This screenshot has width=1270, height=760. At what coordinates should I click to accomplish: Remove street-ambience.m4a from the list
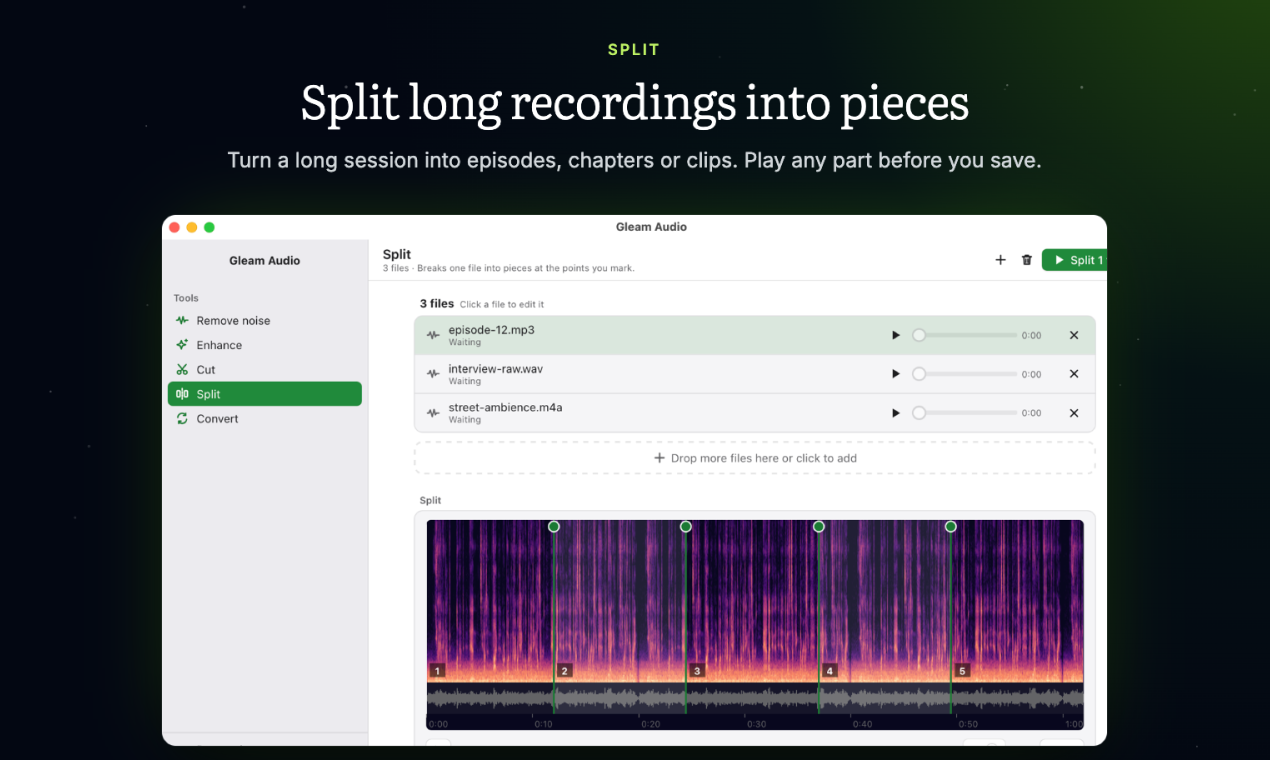coord(1074,413)
